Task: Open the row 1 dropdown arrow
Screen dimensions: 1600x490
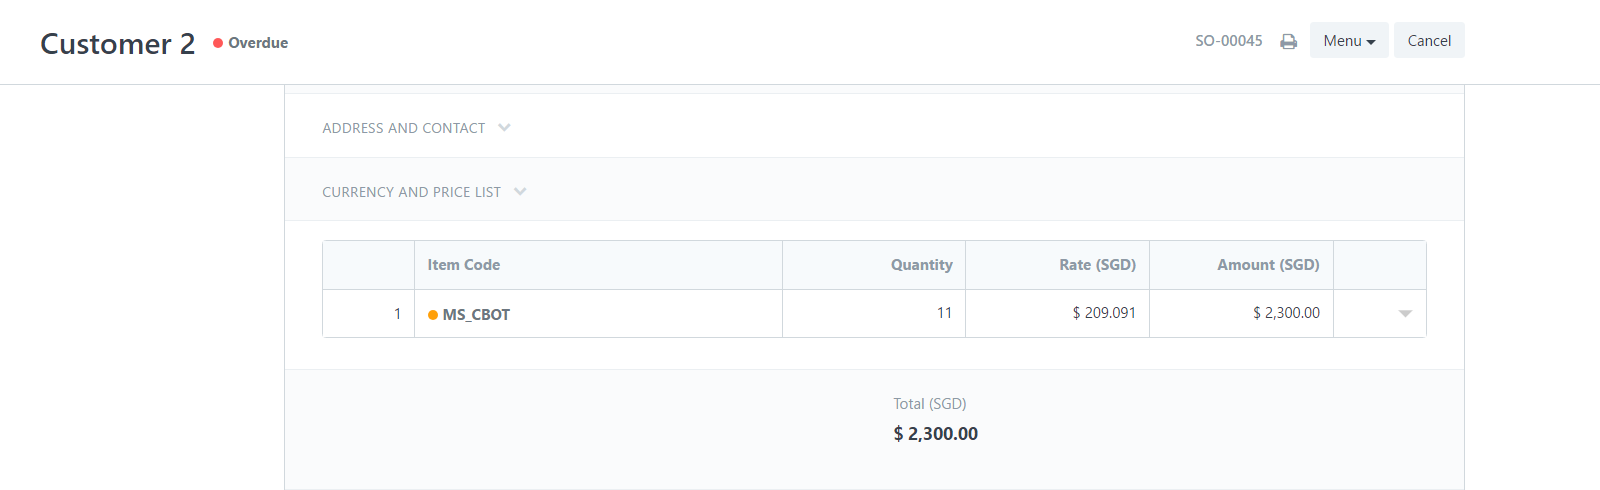Action: coord(1405,314)
